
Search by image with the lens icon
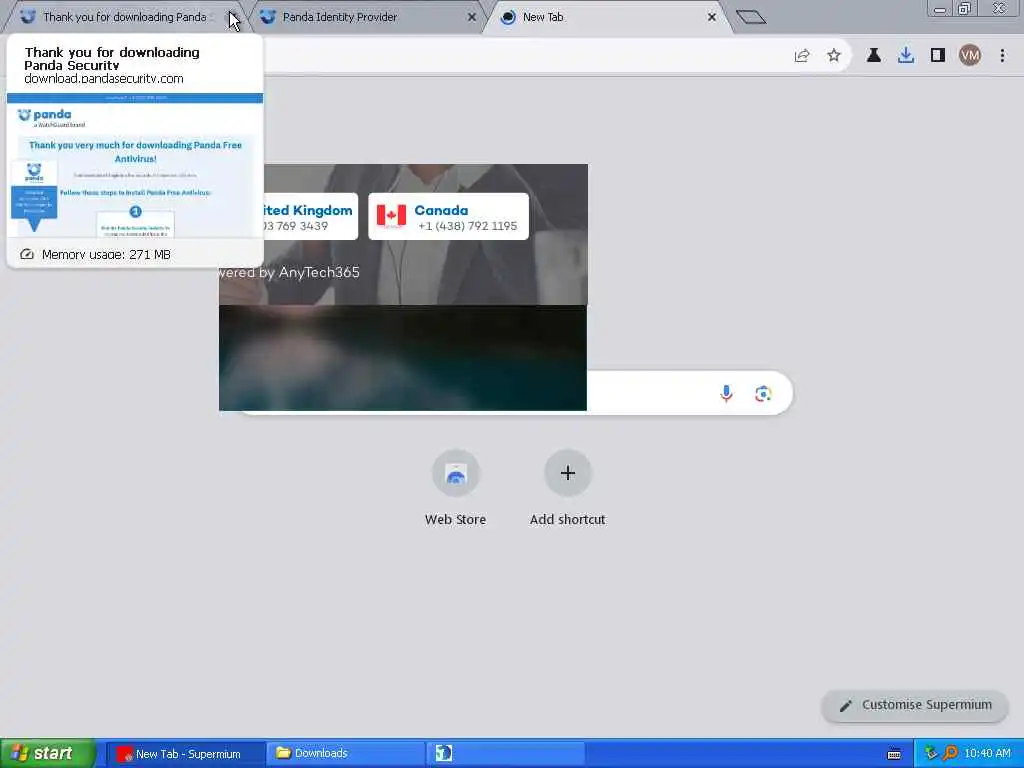[763, 393]
